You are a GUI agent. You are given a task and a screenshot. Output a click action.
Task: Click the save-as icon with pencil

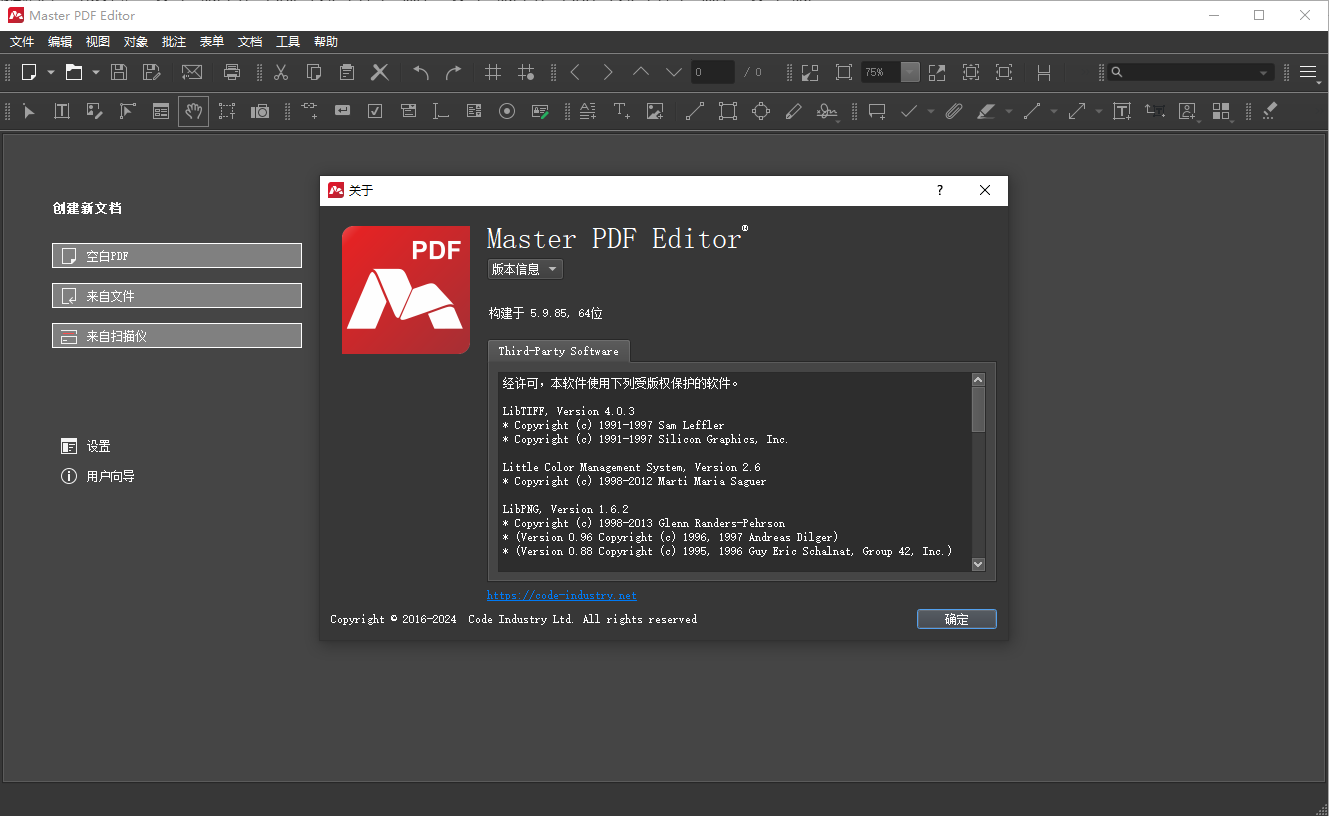coord(151,72)
